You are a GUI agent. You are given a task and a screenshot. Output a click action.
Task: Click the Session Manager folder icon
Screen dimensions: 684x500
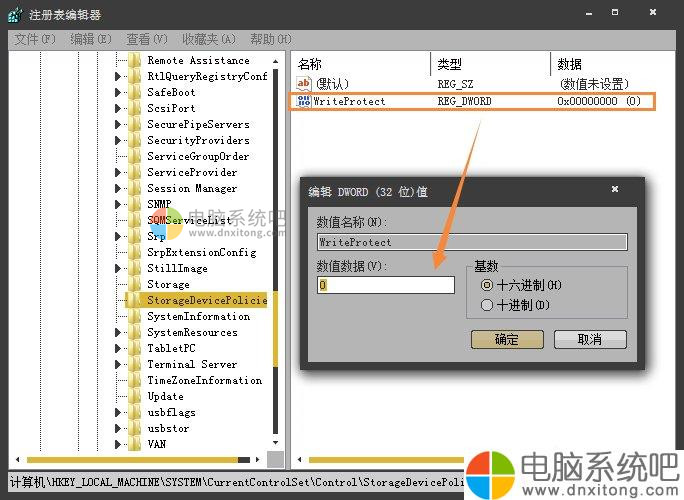point(135,188)
